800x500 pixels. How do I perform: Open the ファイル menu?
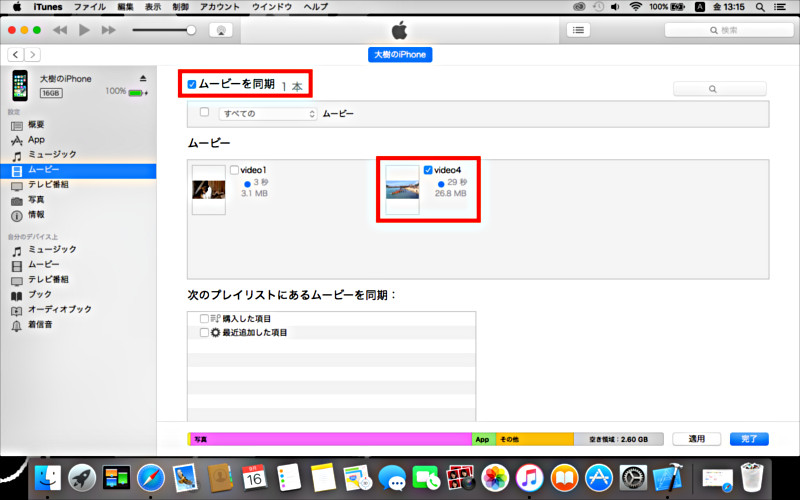(89, 7)
